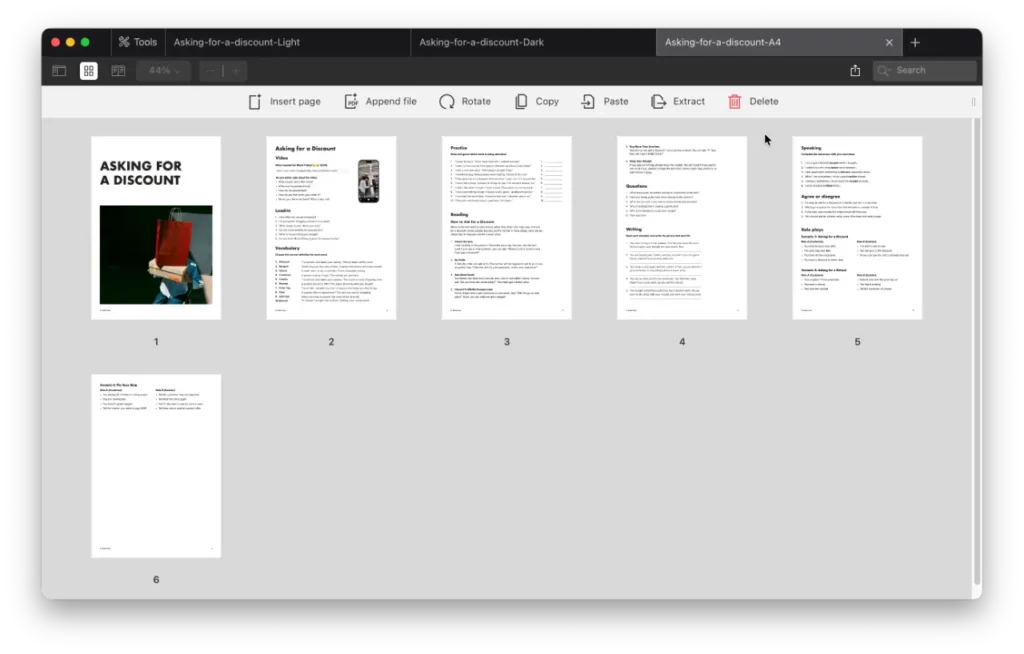Extract the selected page

[679, 101]
